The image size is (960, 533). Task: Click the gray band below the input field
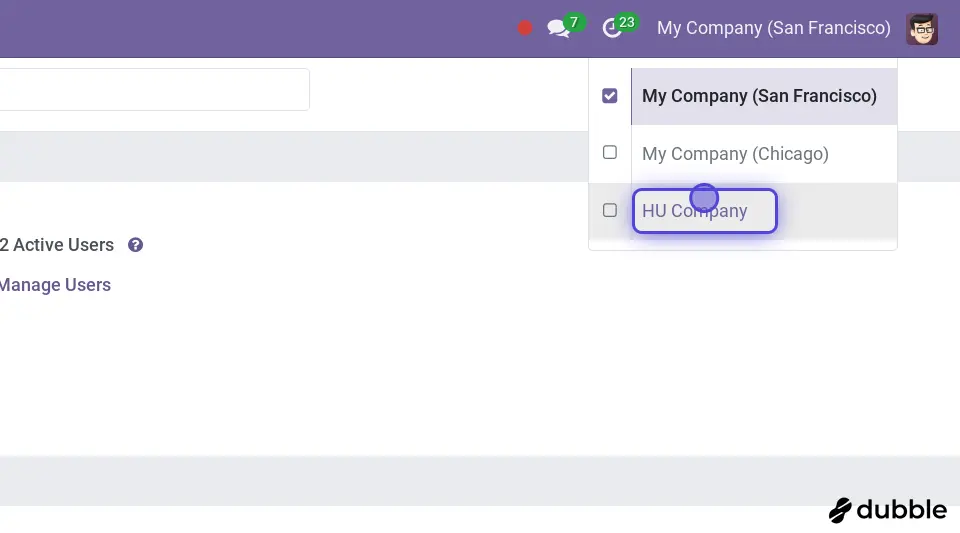[x=290, y=156]
